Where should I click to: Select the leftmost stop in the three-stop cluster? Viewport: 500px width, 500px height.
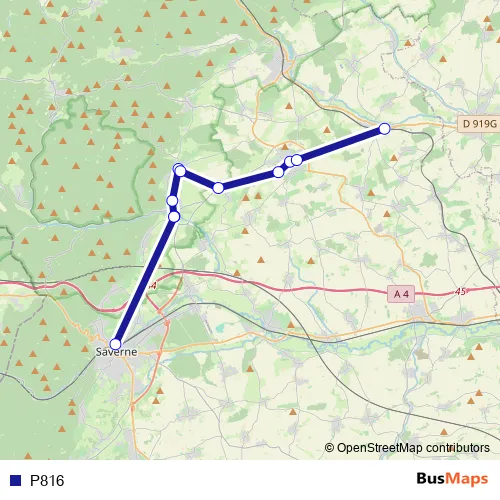(278, 172)
